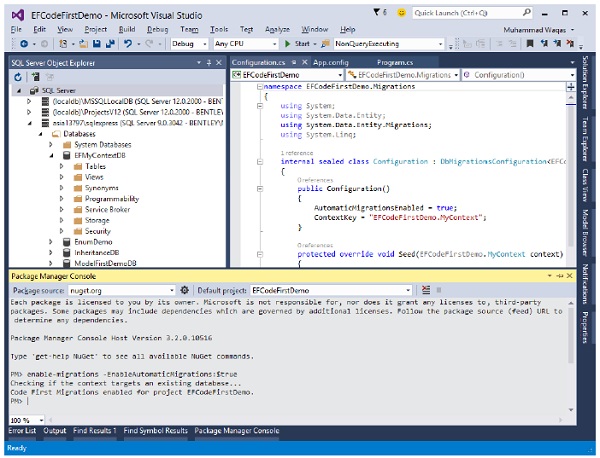Switch to the Error List tab
Viewport: 600px width, 458px height.
pos(22,430)
